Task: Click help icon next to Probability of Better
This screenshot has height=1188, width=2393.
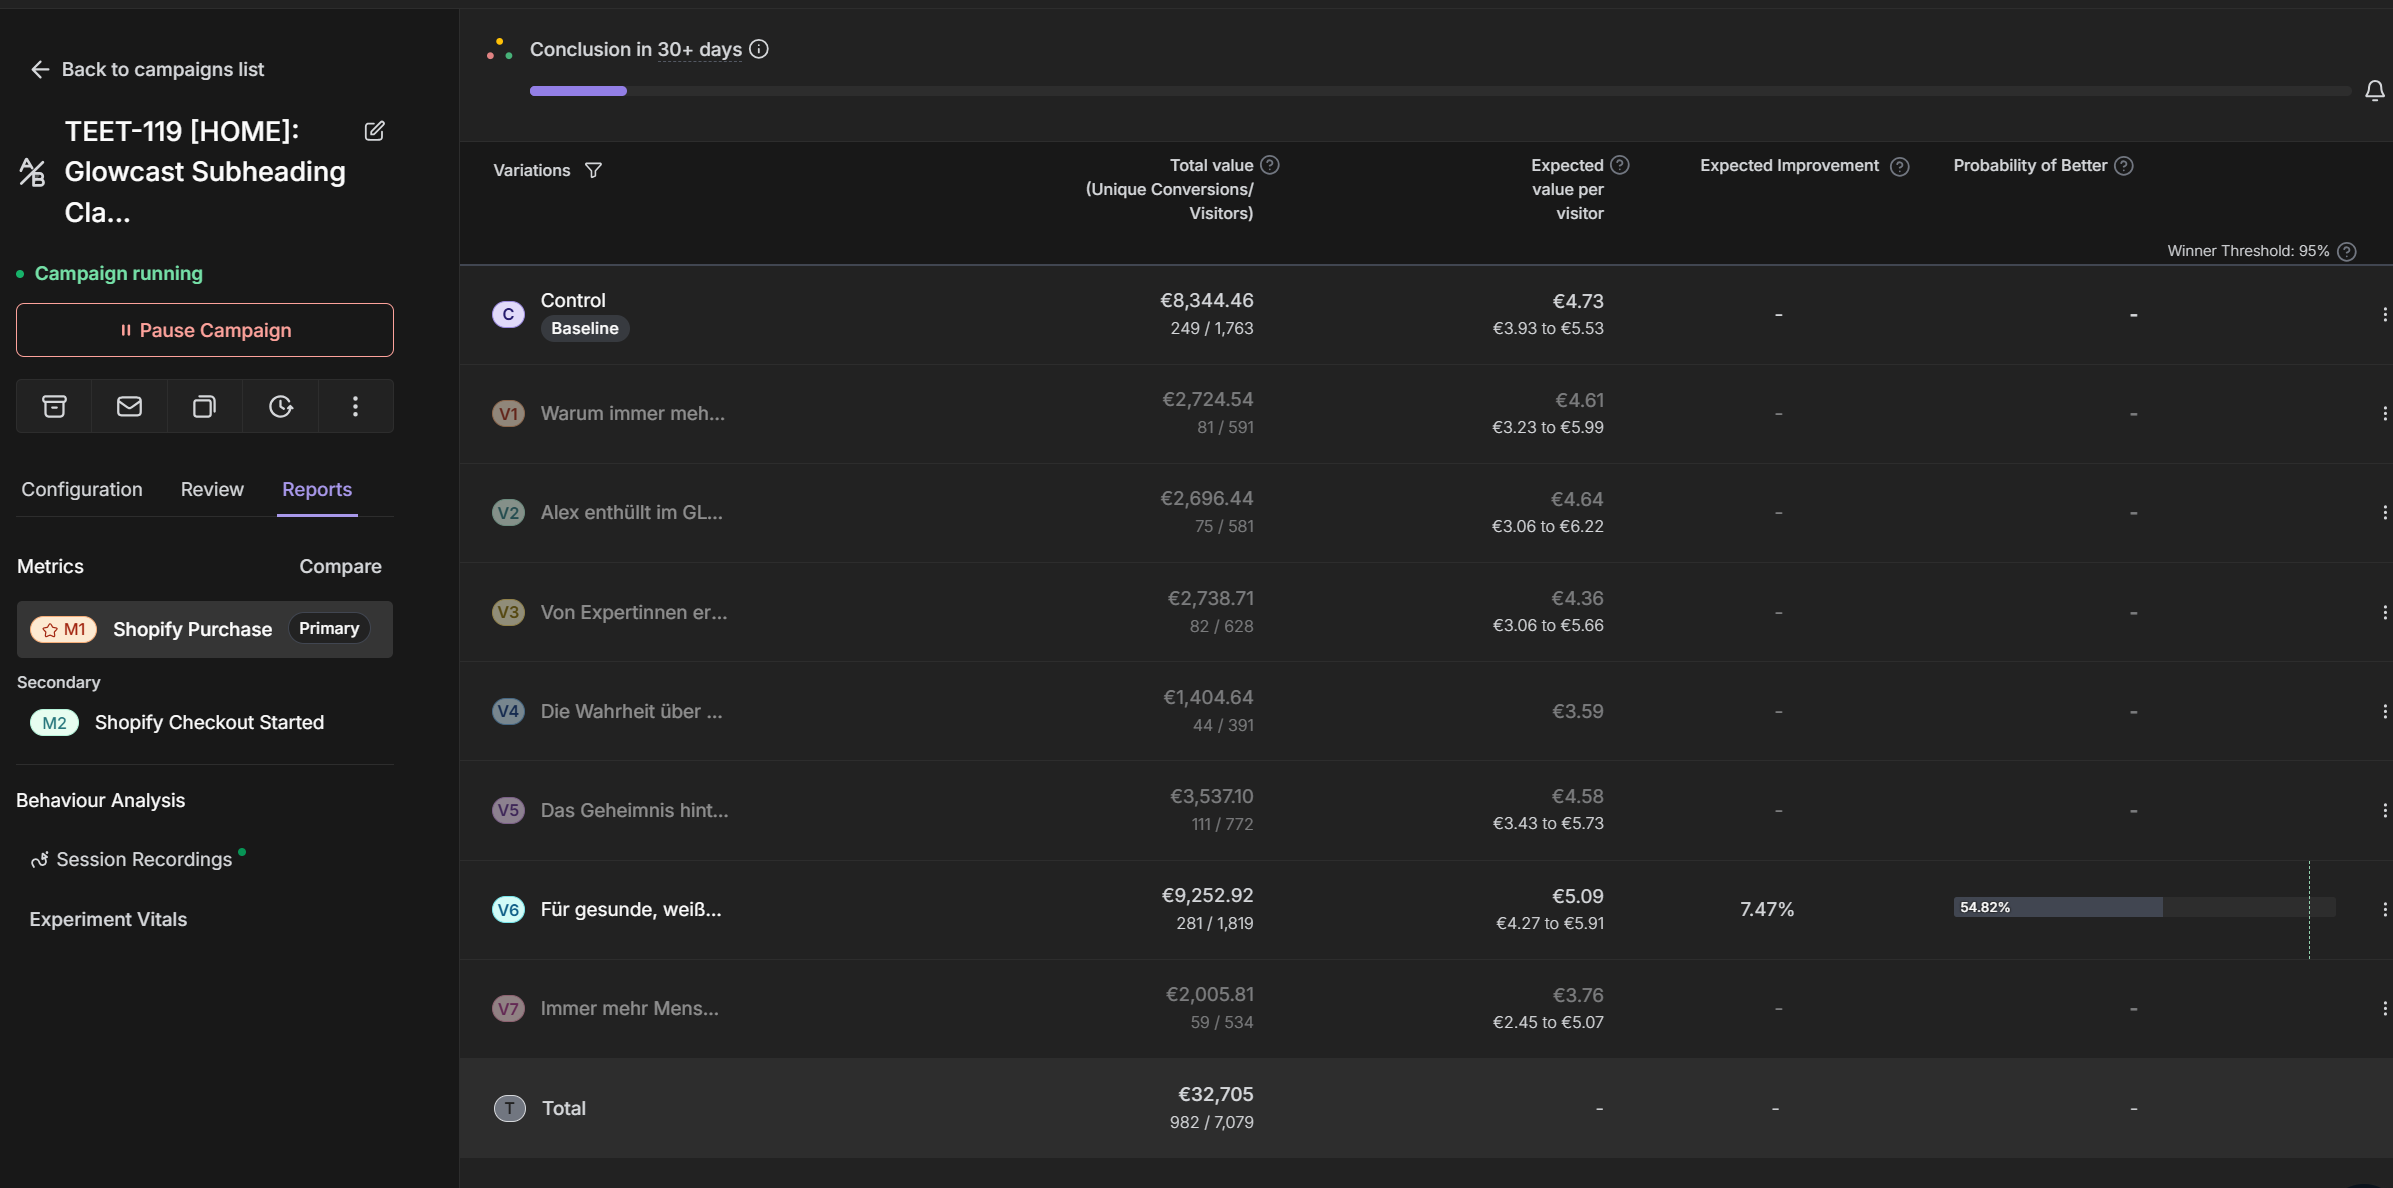Action: coord(2124,166)
